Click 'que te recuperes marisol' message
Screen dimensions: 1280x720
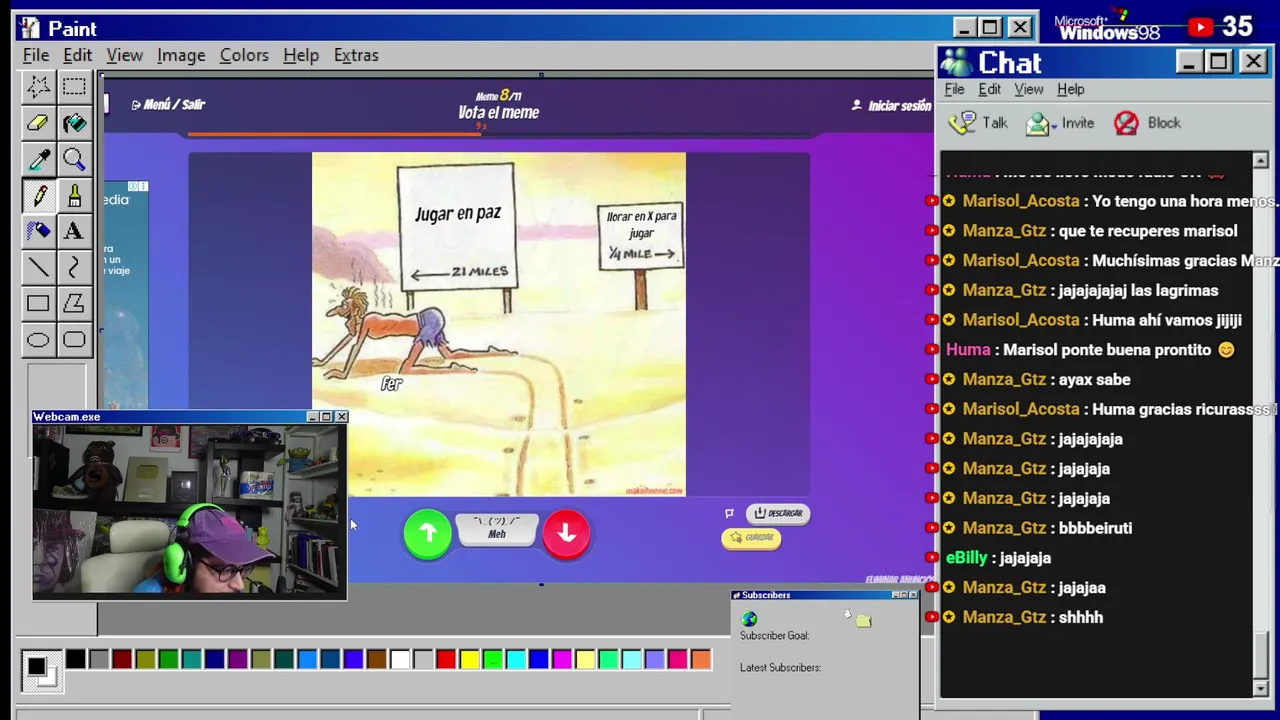coord(1148,231)
